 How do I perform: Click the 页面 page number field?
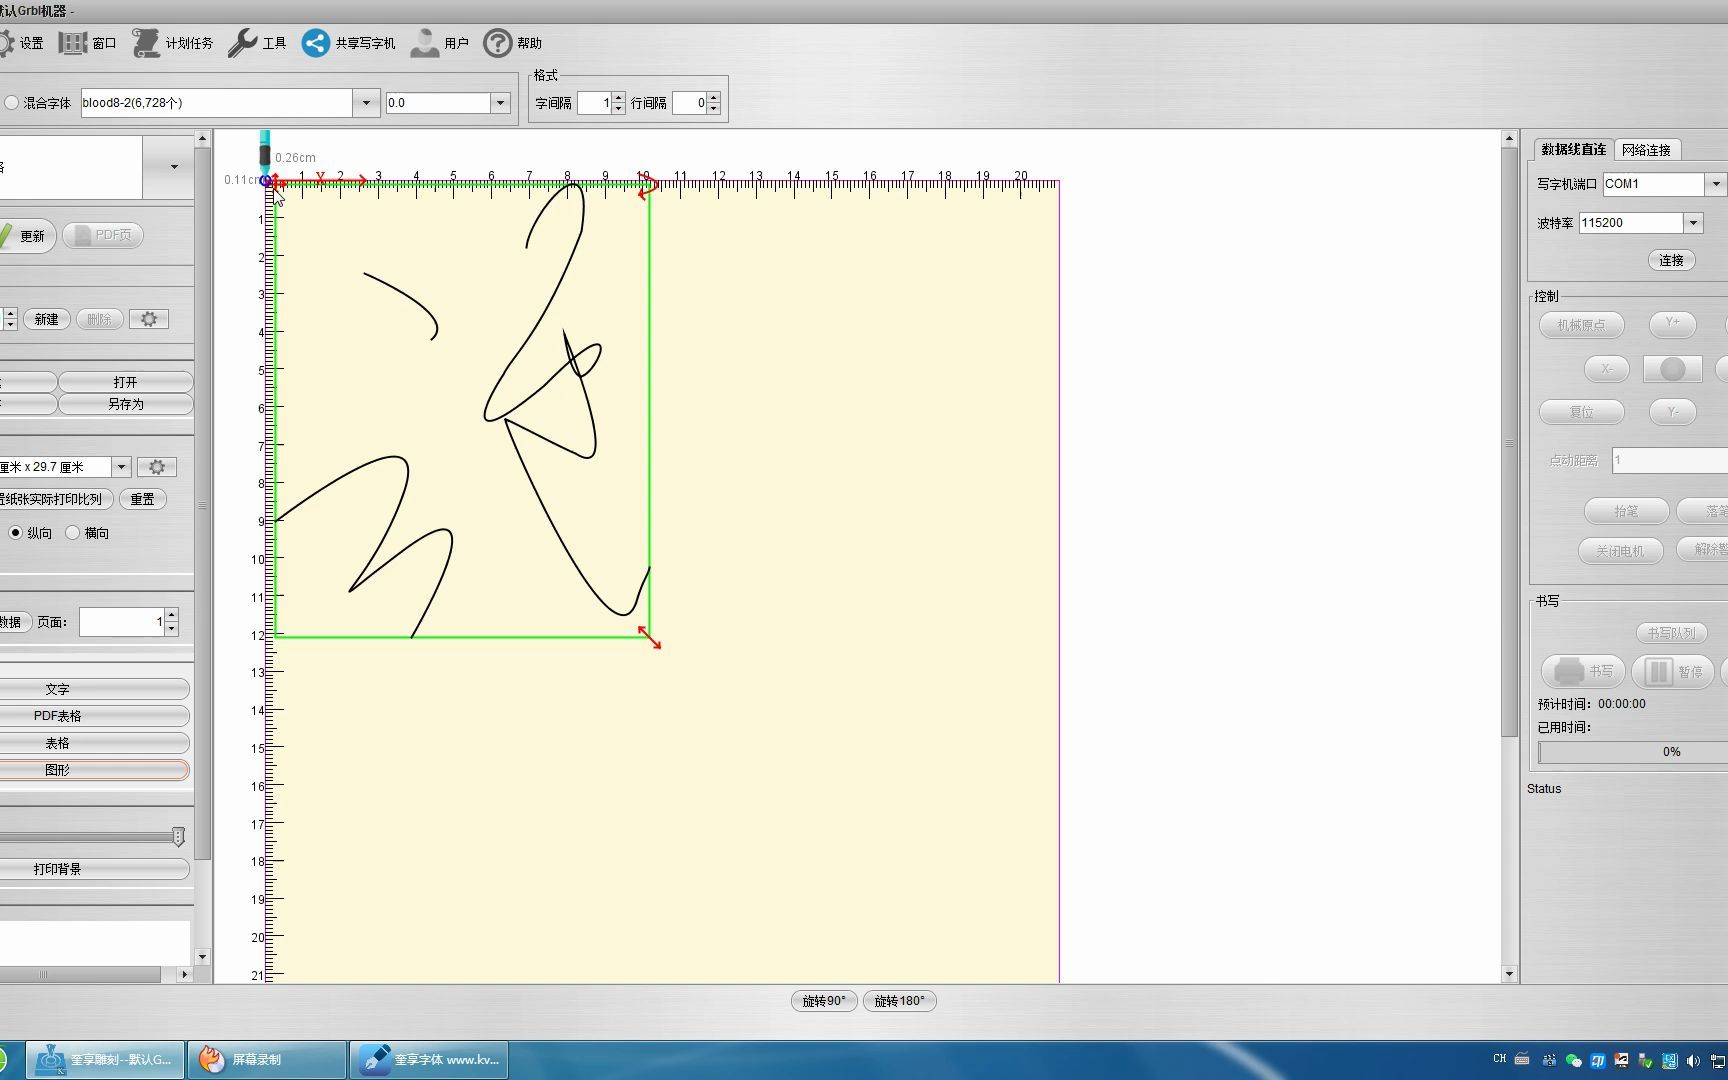pyautogui.click(x=122, y=622)
